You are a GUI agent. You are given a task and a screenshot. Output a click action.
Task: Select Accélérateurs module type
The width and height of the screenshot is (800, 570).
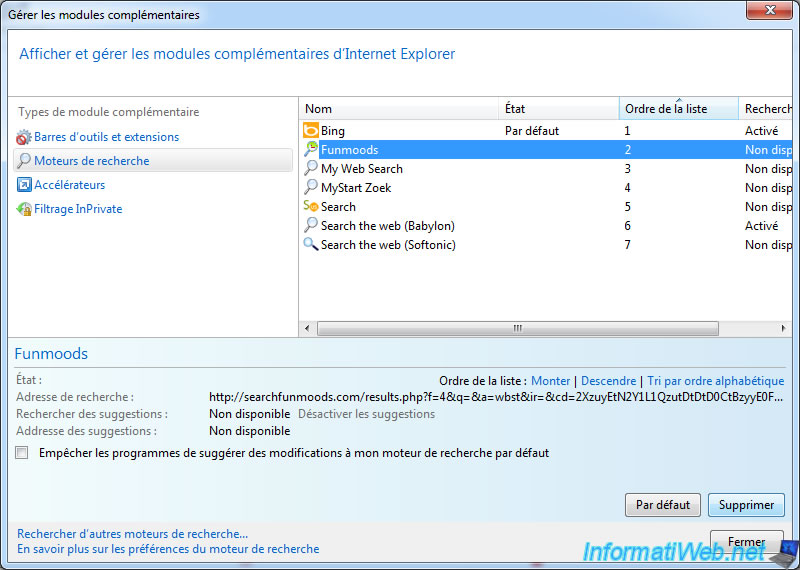pos(69,185)
